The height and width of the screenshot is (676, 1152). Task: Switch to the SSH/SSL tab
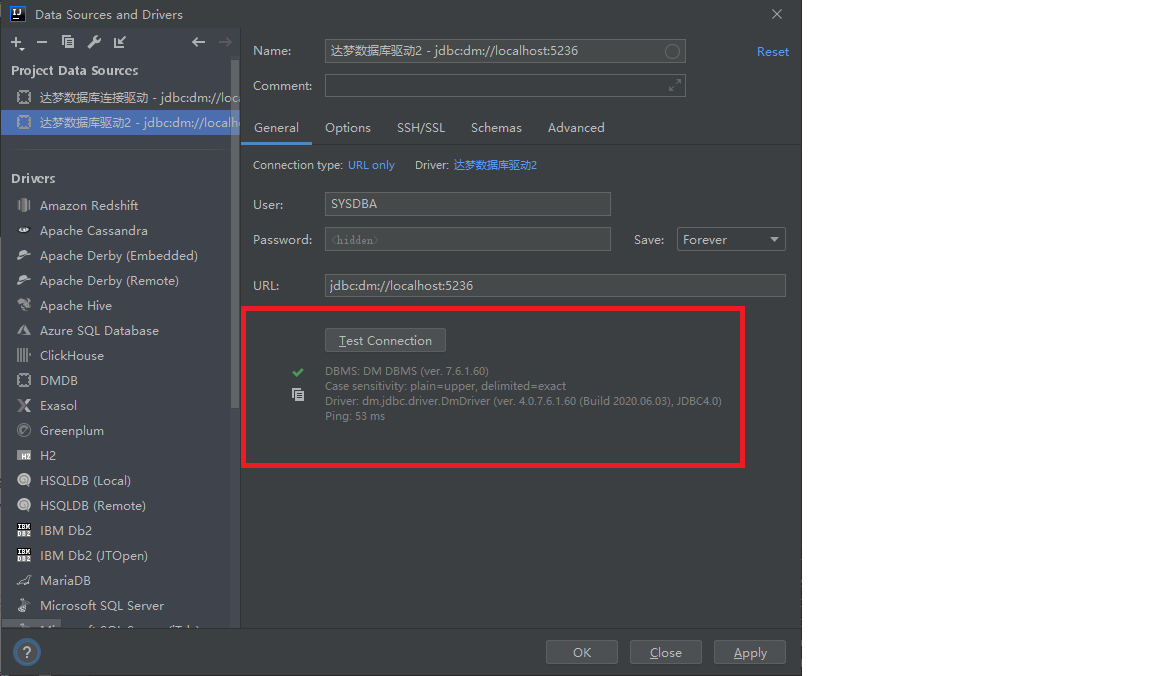click(x=421, y=127)
